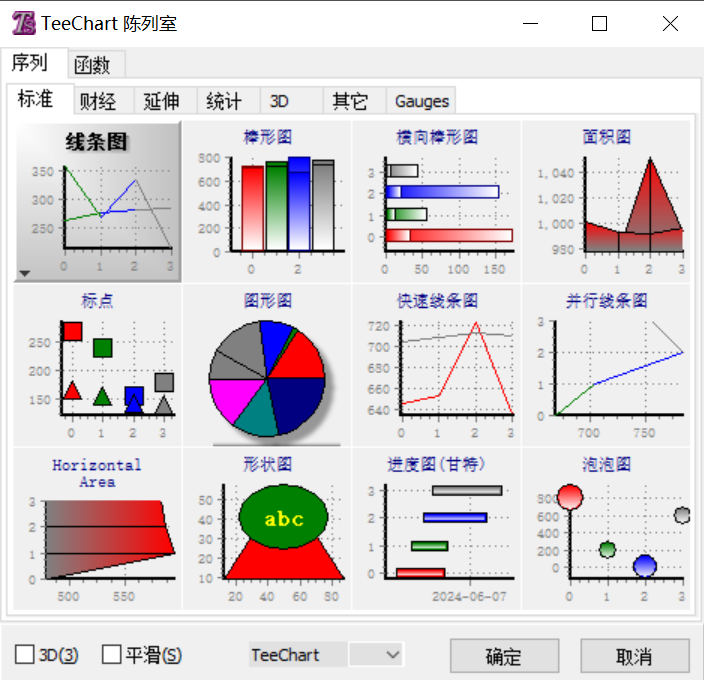The width and height of the screenshot is (704, 680).
Task: Confirm with the 确定 button
Action: click(x=504, y=656)
